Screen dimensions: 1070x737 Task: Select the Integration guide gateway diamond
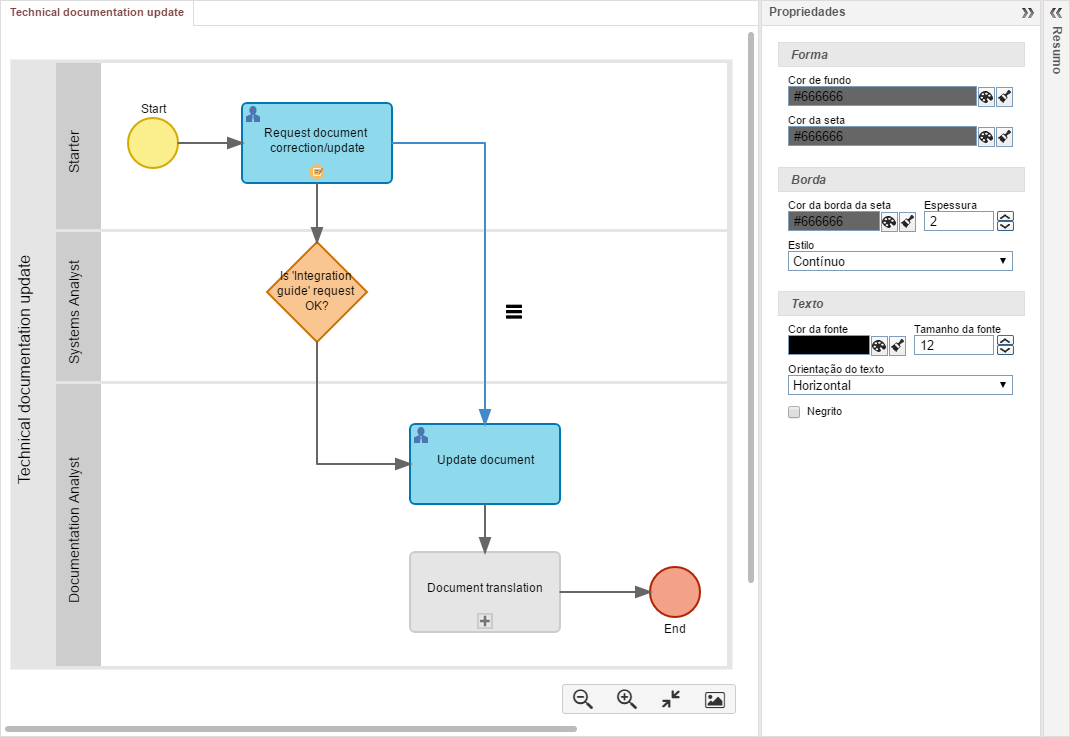(x=317, y=292)
